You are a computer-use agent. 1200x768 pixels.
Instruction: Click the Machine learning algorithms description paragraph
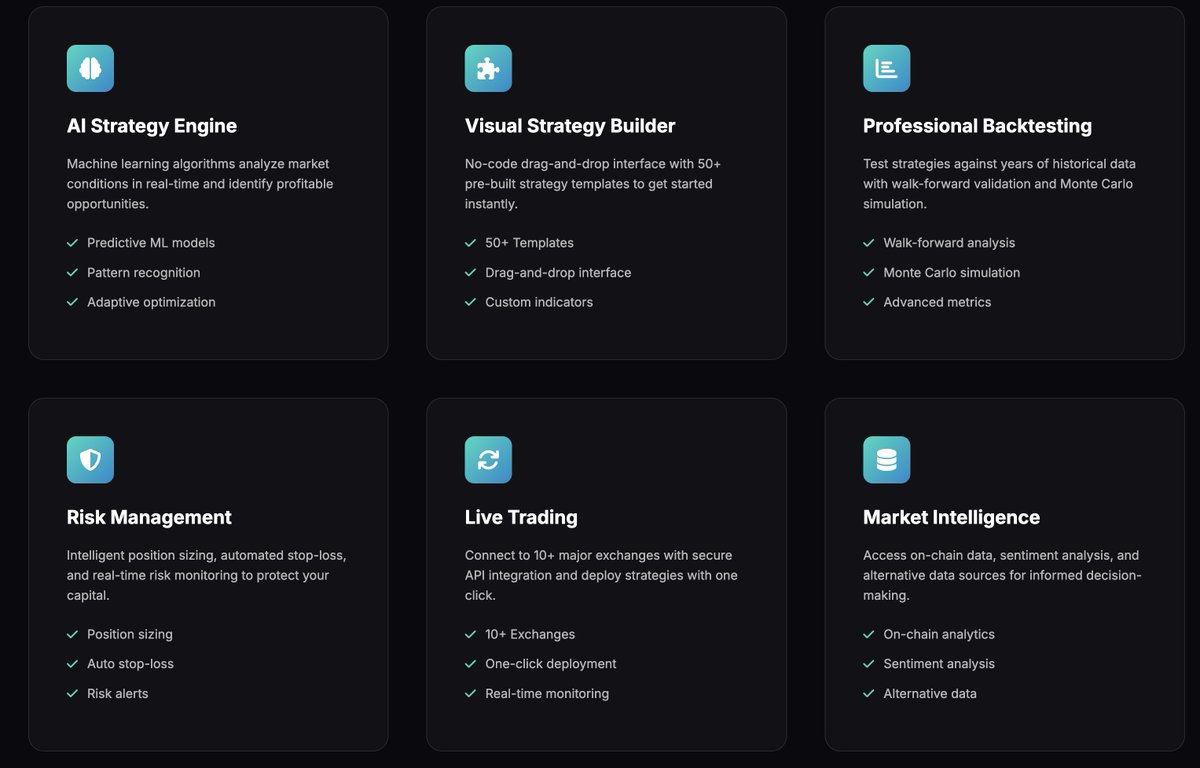click(x=200, y=184)
